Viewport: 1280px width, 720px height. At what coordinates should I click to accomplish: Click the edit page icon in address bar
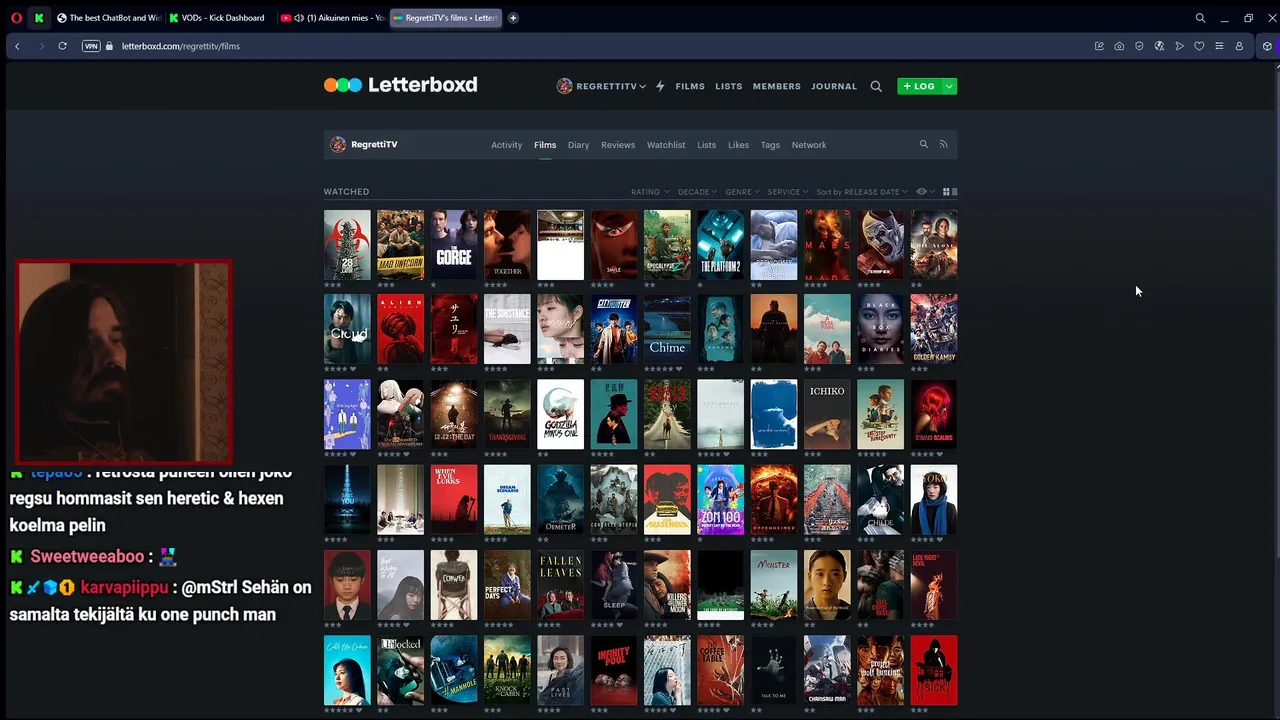coord(1099,46)
